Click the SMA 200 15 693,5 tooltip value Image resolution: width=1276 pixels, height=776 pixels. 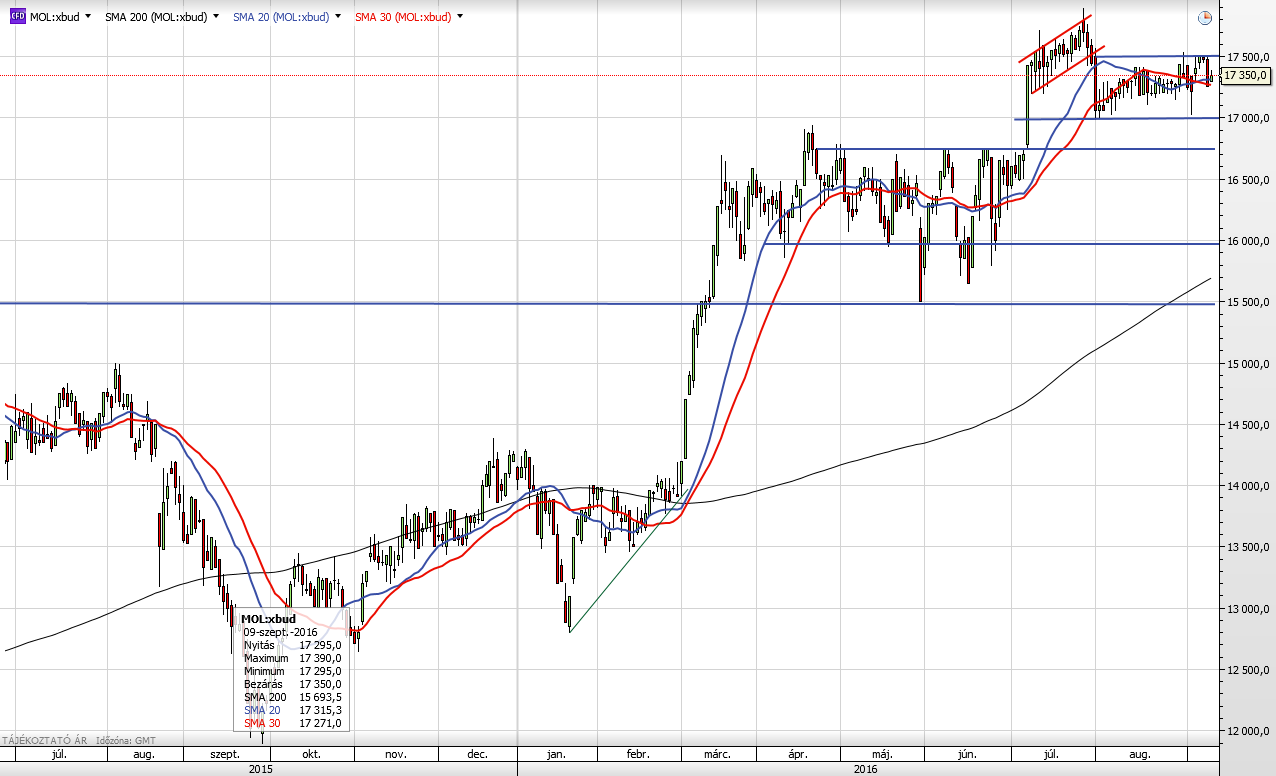pos(320,697)
